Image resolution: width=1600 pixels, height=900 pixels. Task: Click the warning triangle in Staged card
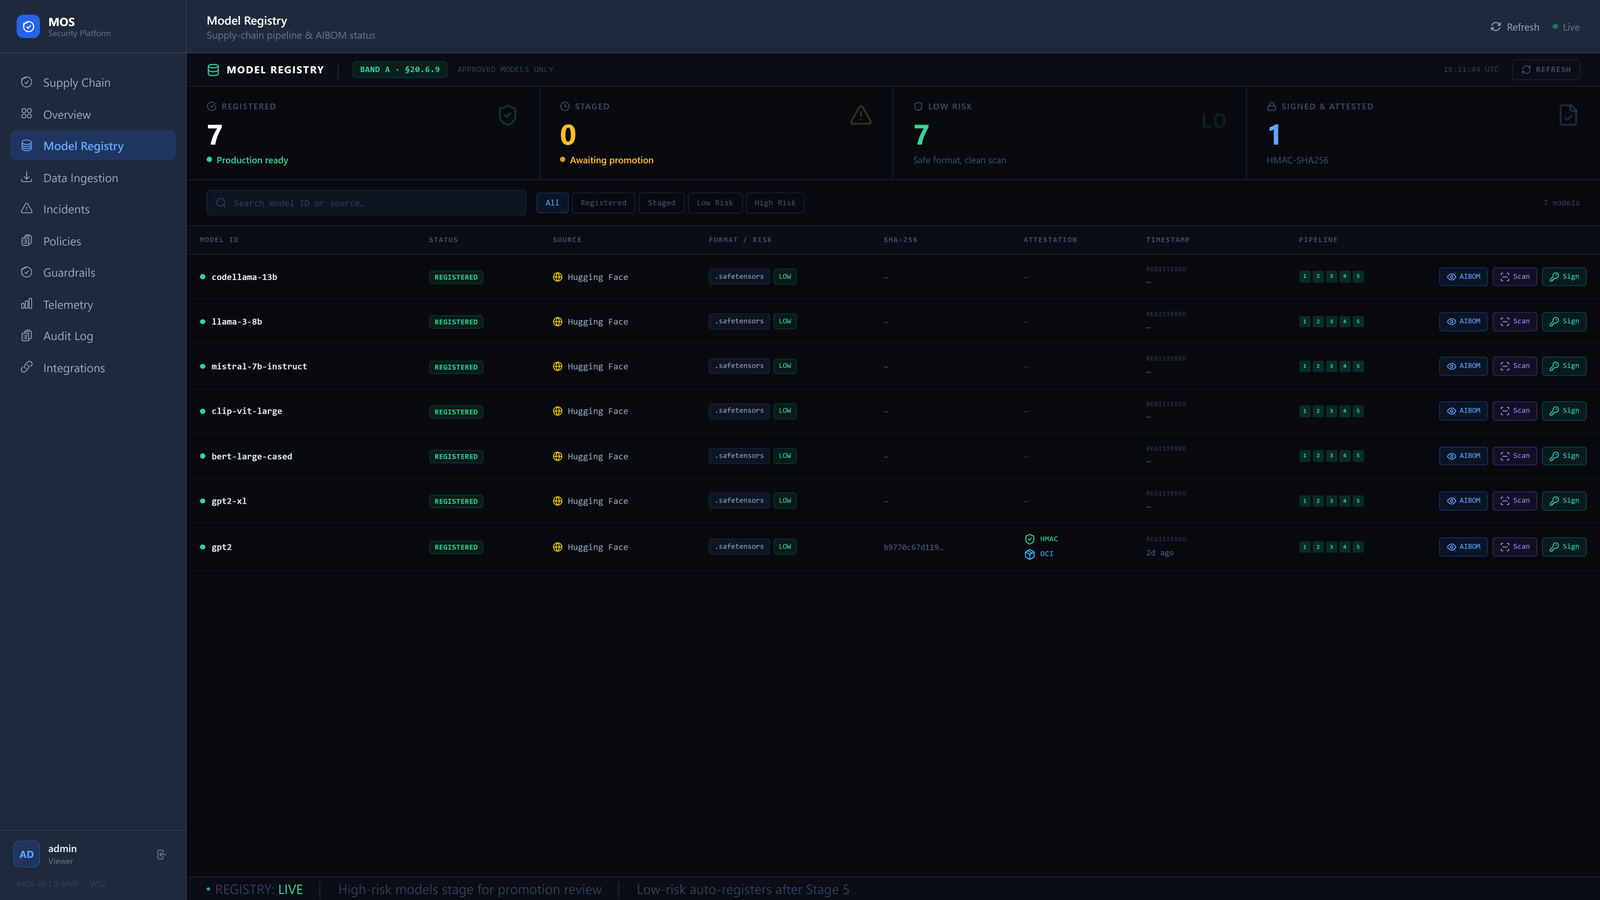(861, 115)
